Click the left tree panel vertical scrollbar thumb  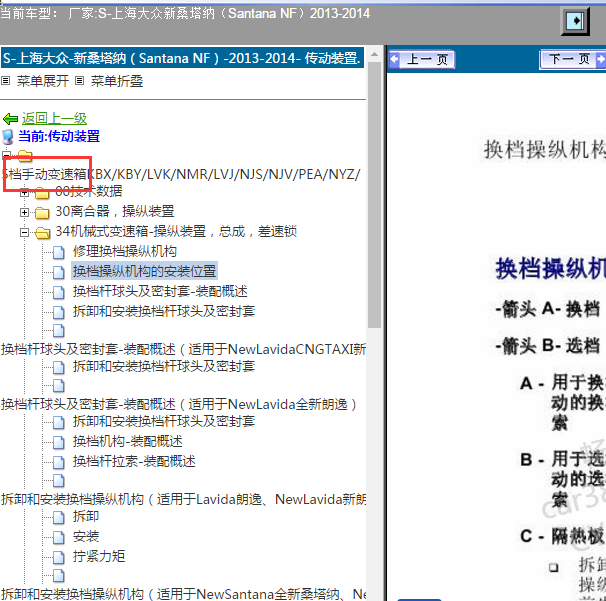click(374, 195)
